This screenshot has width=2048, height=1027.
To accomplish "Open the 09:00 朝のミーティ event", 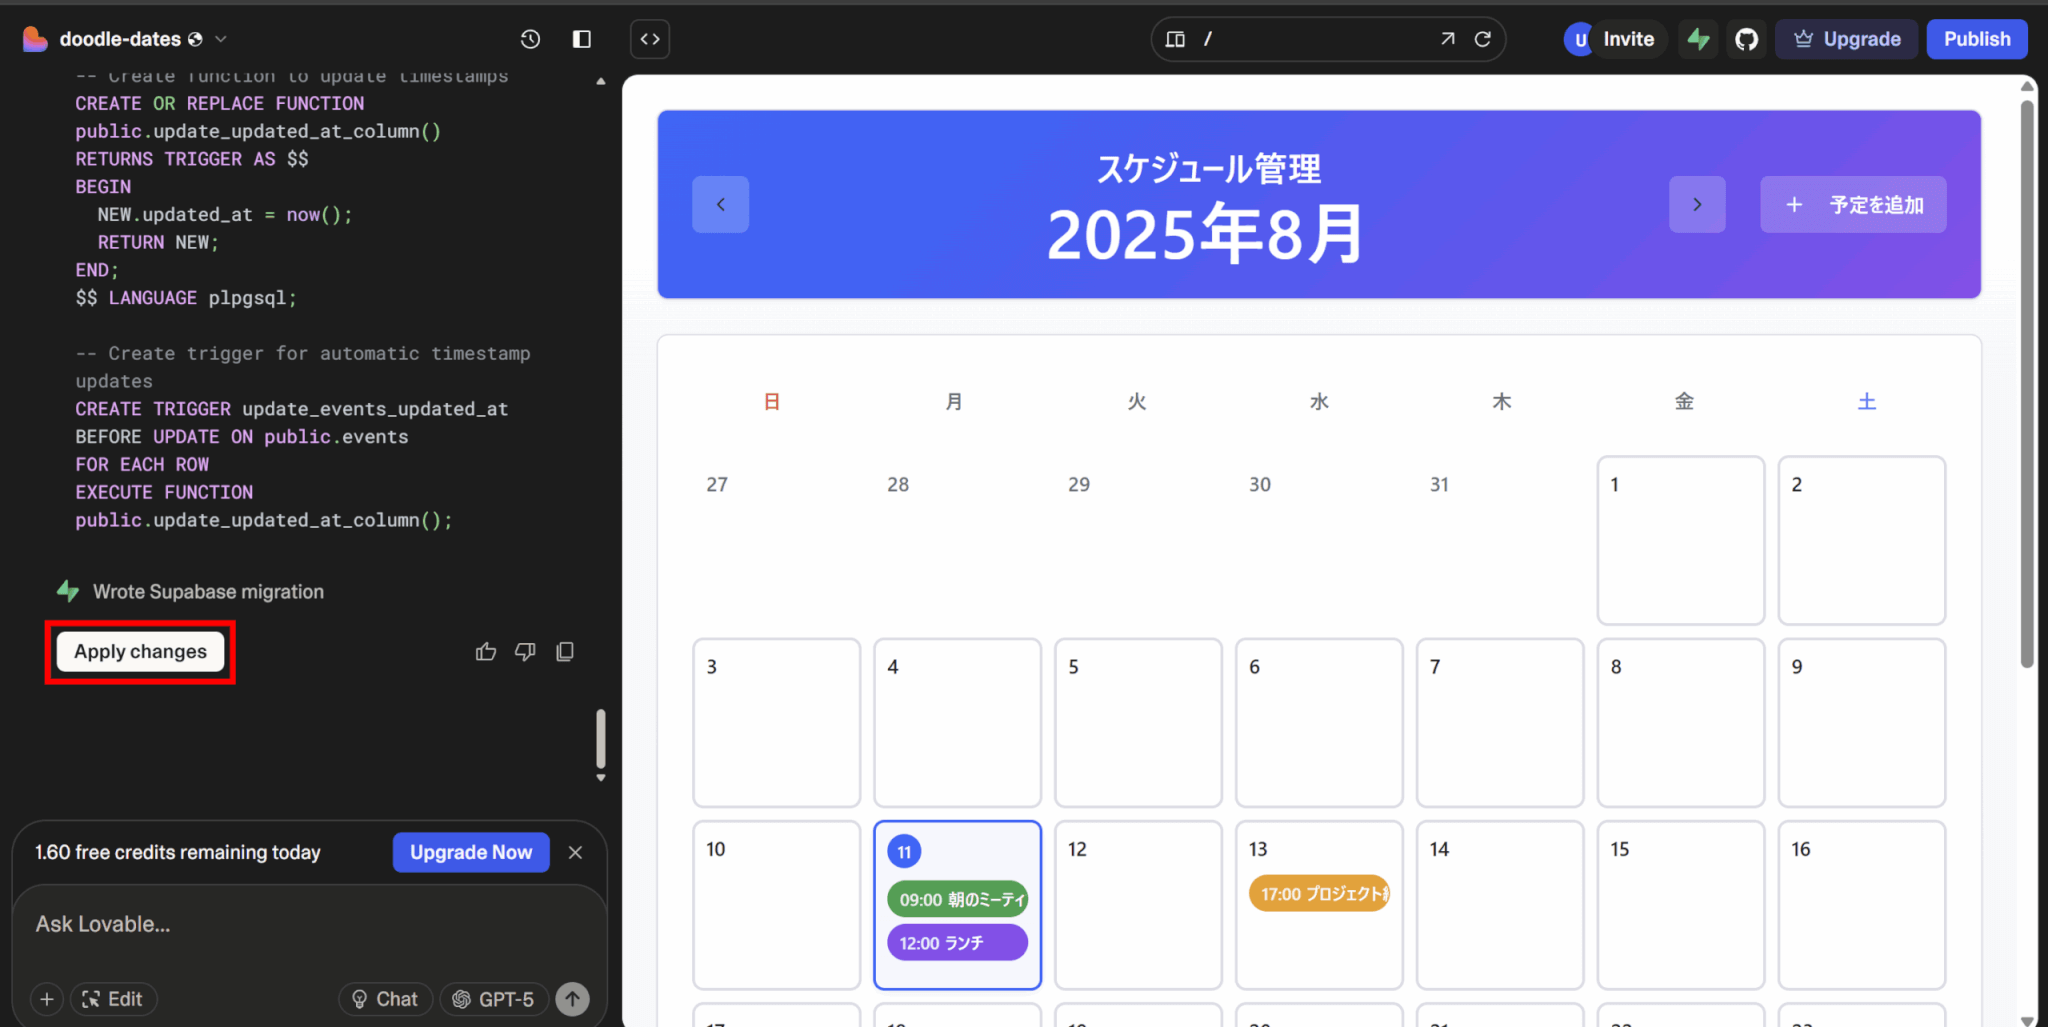I will (x=957, y=899).
